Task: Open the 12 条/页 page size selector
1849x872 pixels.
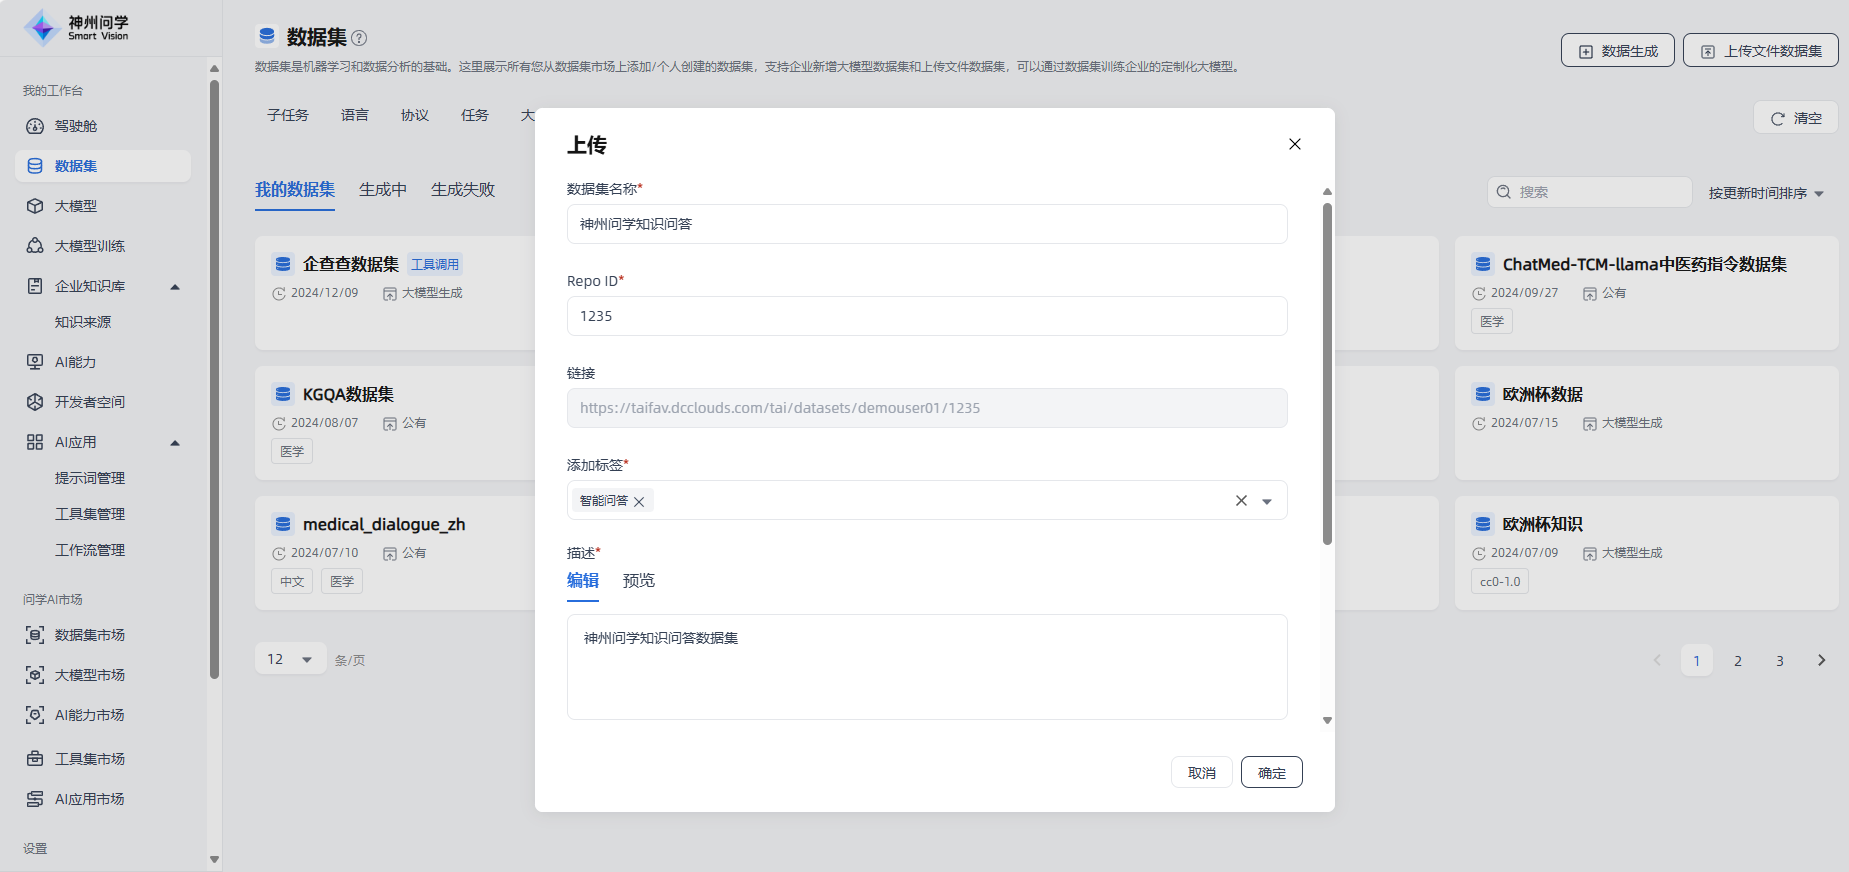Action: (x=290, y=659)
